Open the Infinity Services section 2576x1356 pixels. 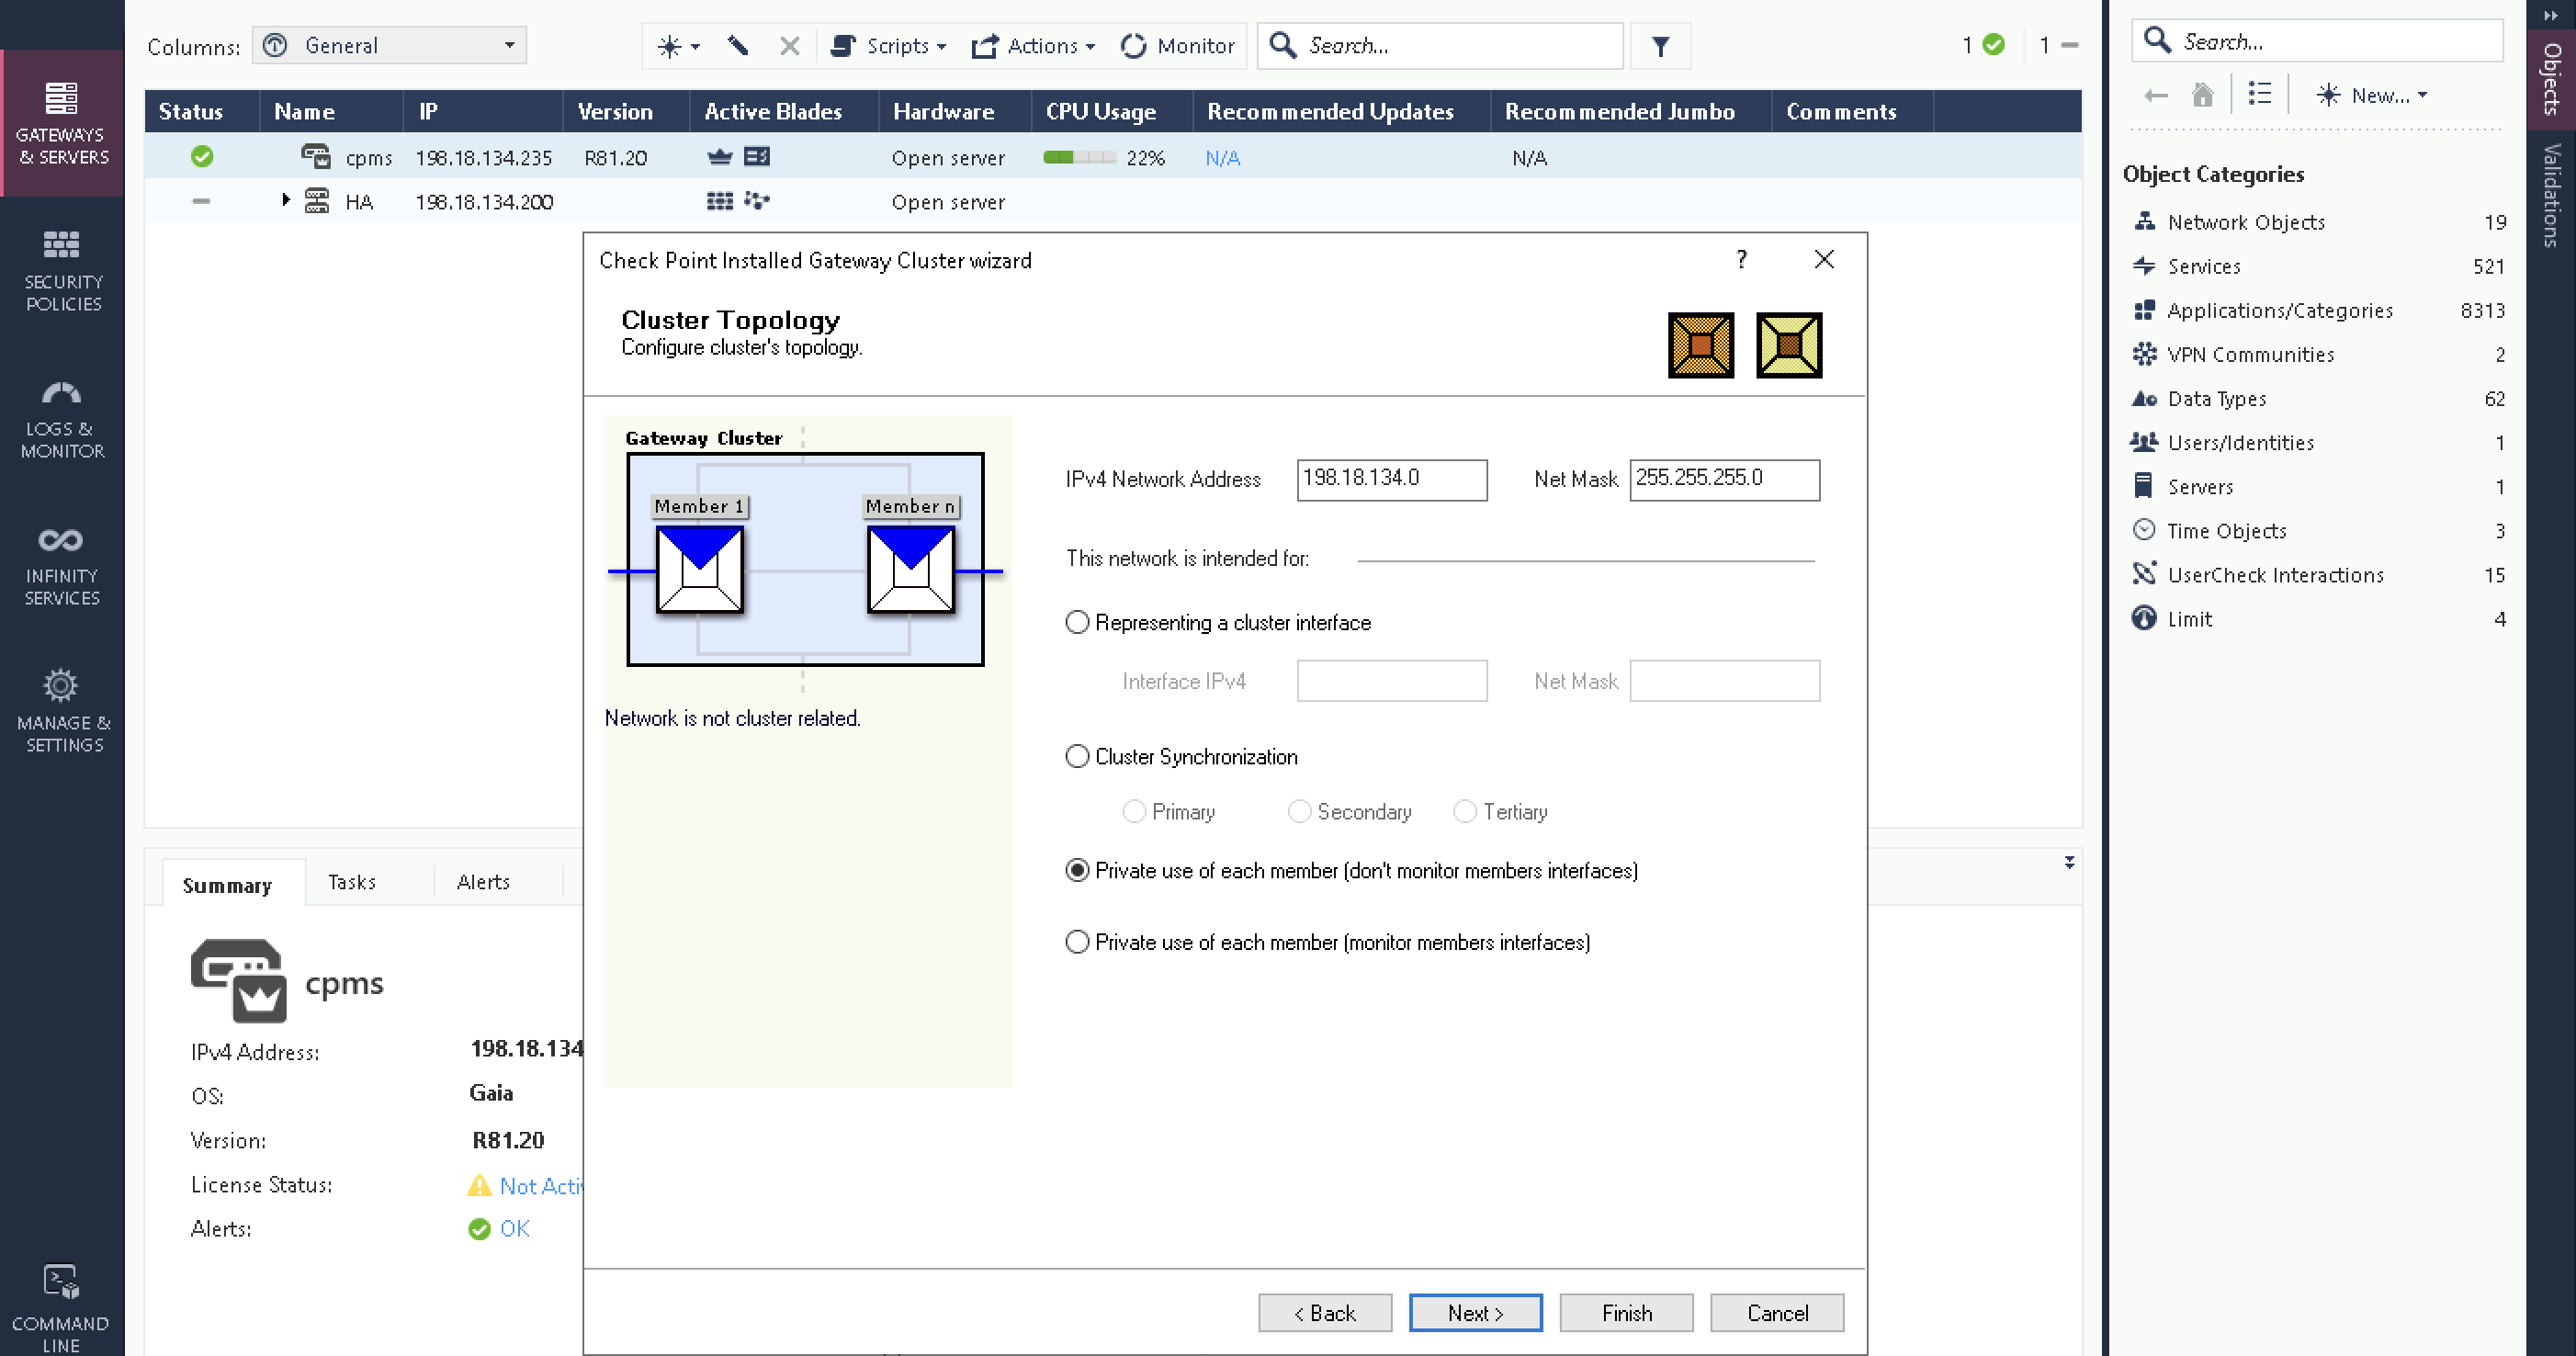point(62,564)
